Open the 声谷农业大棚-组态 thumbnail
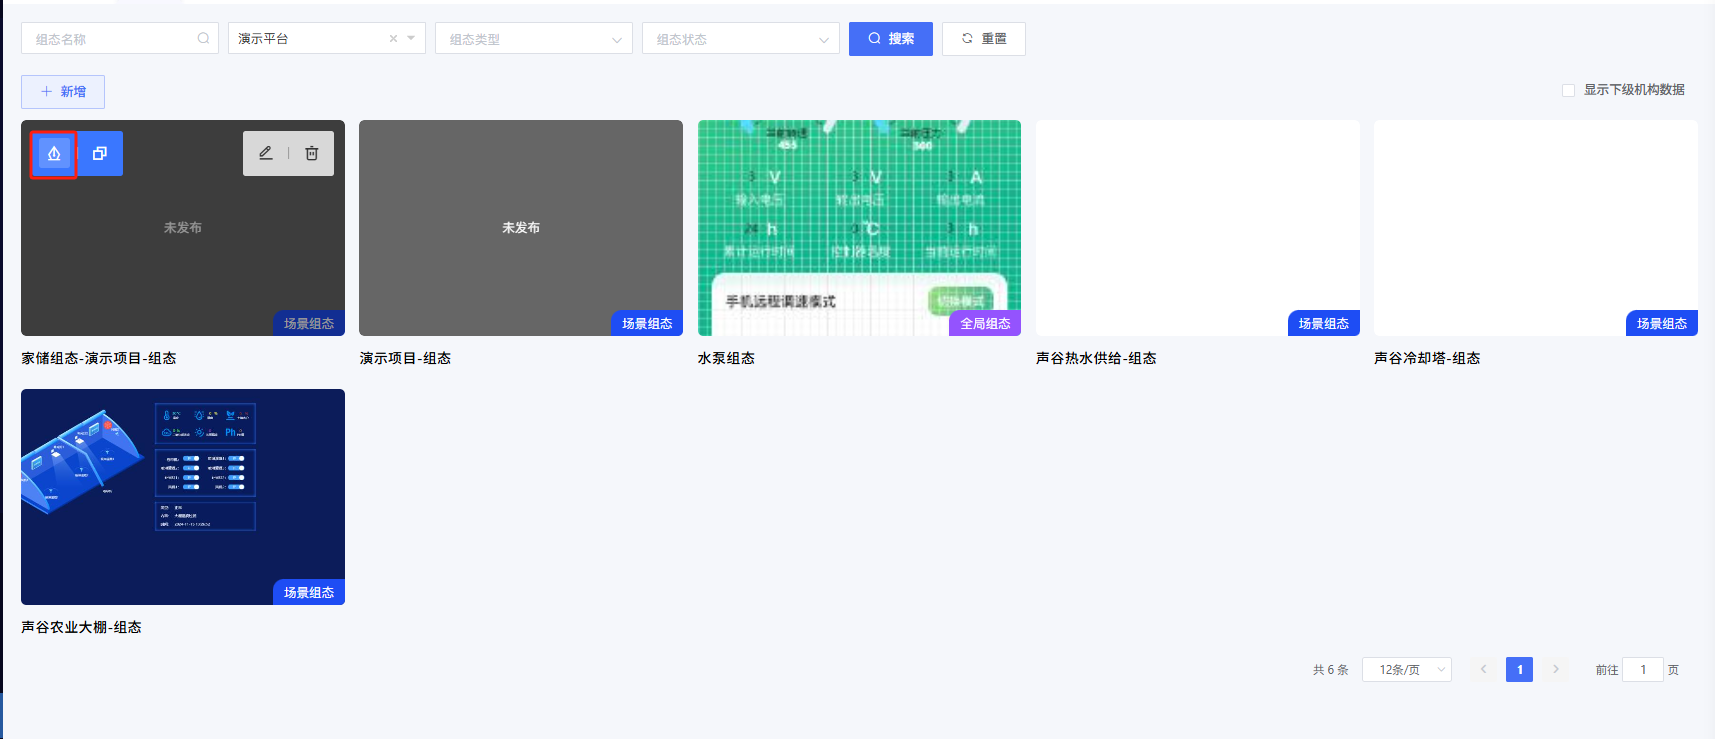Screen dimensions: 1715x739 pyautogui.click(x=183, y=497)
